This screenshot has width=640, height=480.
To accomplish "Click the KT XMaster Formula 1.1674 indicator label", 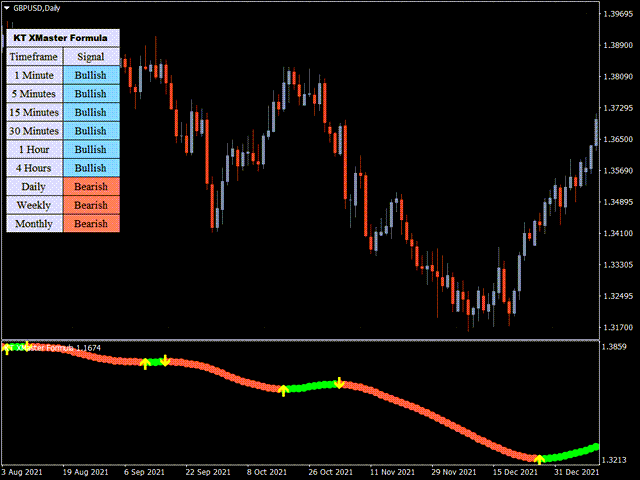I will [x=52, y=348].
